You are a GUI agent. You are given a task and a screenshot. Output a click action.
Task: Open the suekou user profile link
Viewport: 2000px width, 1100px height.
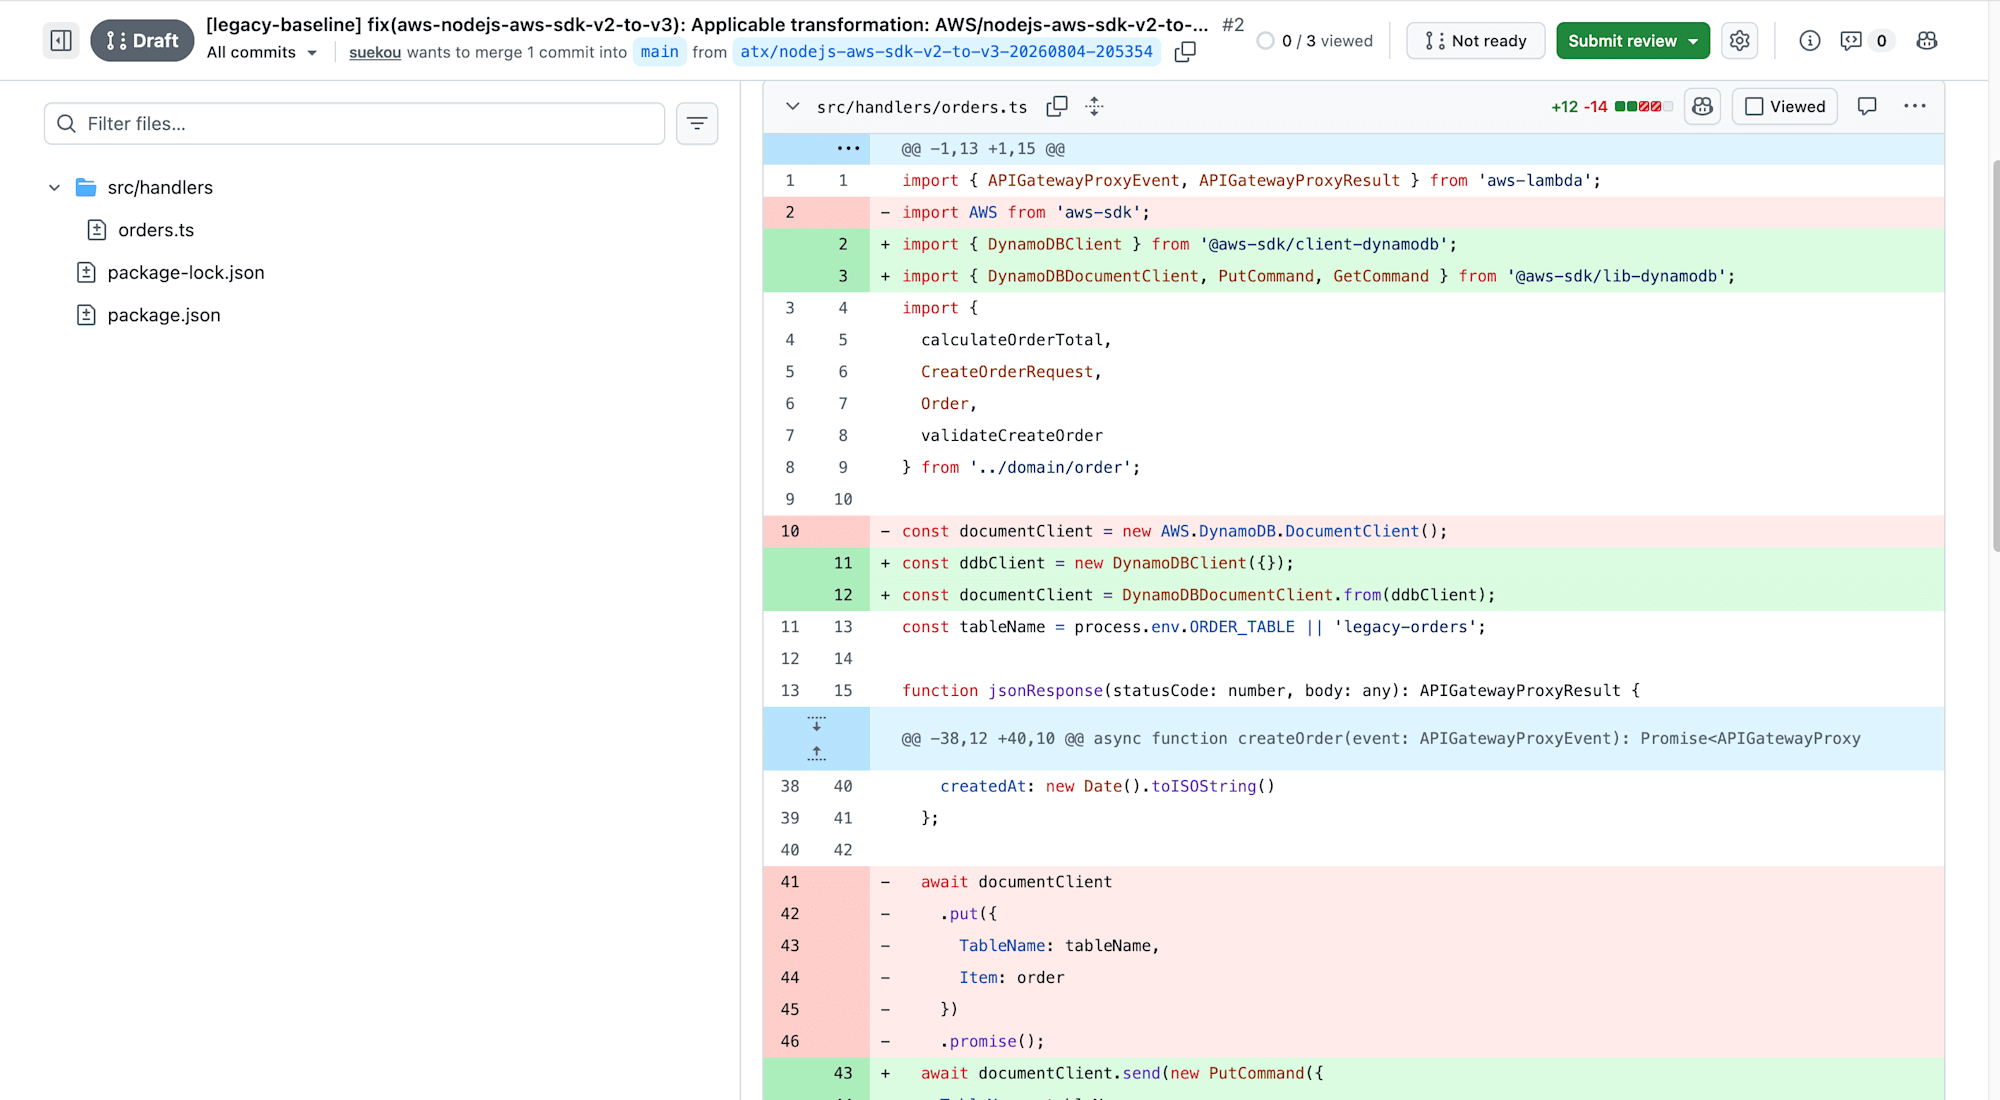pos(375,52)
